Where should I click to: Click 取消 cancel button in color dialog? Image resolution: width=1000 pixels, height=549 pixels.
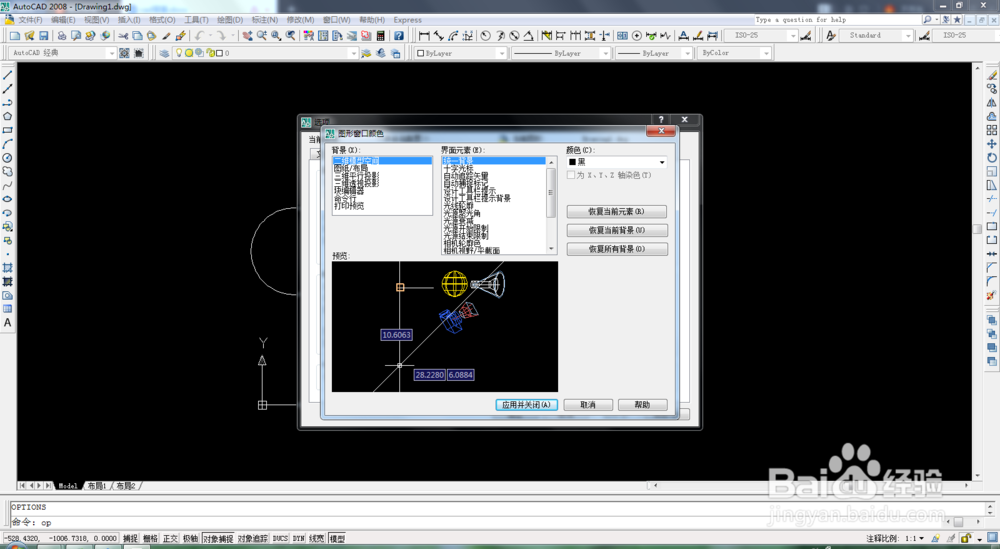[x=588, y=405]
